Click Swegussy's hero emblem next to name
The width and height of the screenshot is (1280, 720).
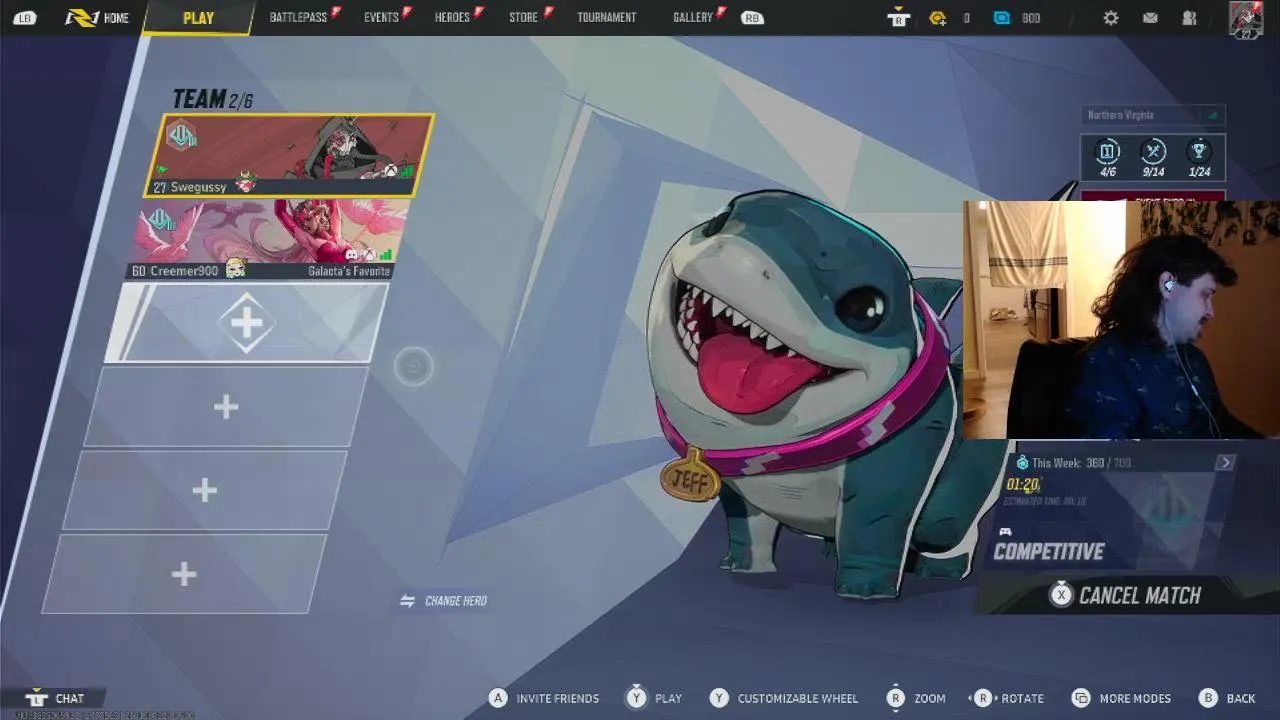[245, 184]
